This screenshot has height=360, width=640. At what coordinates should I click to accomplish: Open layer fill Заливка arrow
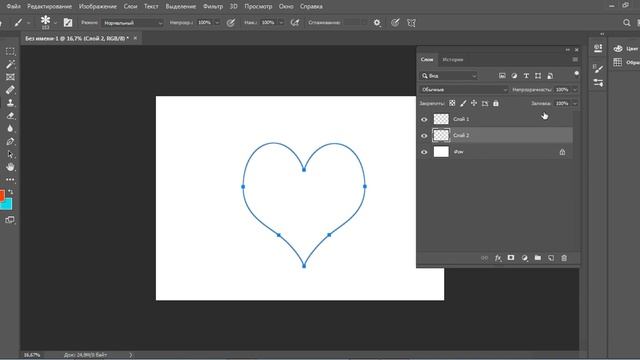[575, 103]
